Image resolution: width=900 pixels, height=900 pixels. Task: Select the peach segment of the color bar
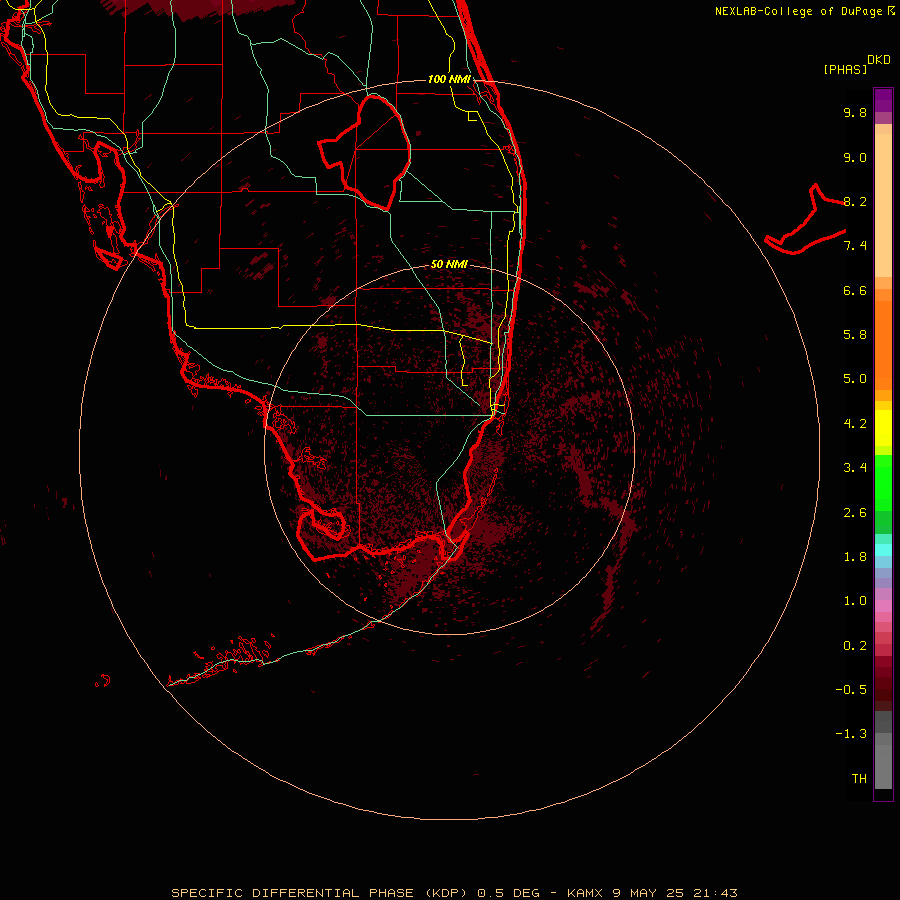click(x=883, y=201)
